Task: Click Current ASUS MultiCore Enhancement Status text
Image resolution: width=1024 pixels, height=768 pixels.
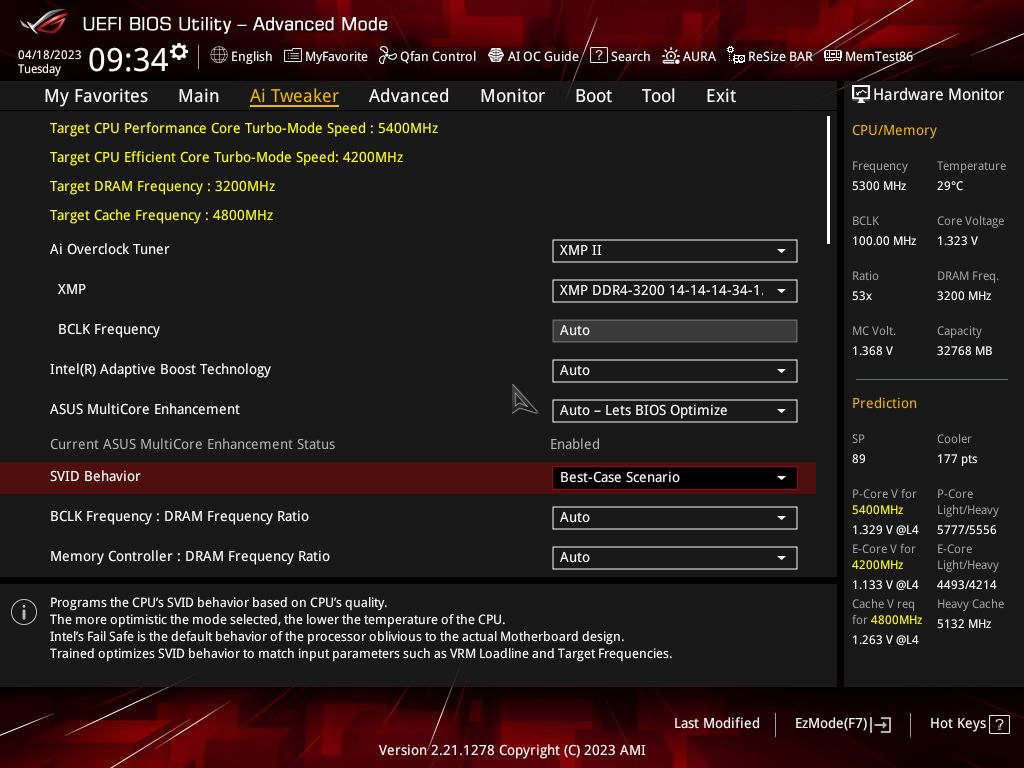Action: 192,445
